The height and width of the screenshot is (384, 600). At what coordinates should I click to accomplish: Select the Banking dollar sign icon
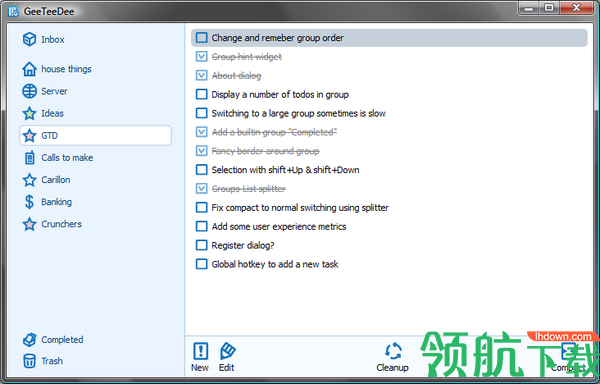pyautogui.click(x=29, y=202)
